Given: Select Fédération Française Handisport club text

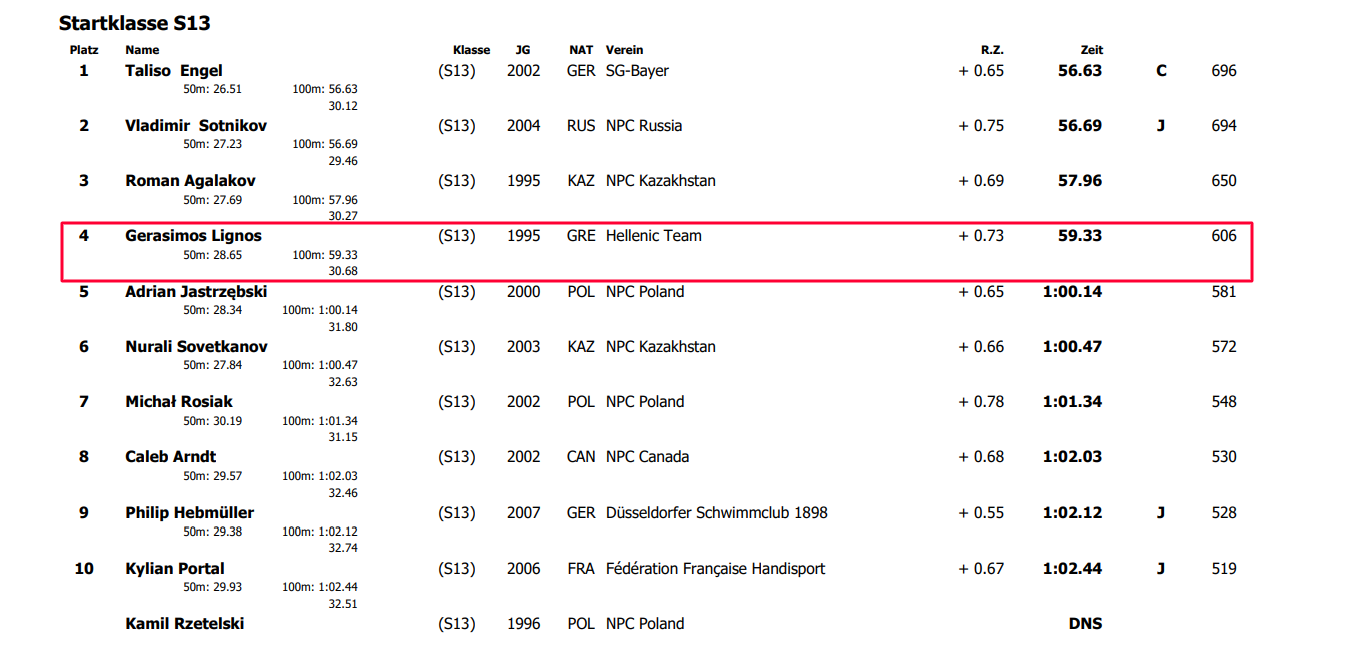Looking at the screenshot, I should [x=716, y=569].
